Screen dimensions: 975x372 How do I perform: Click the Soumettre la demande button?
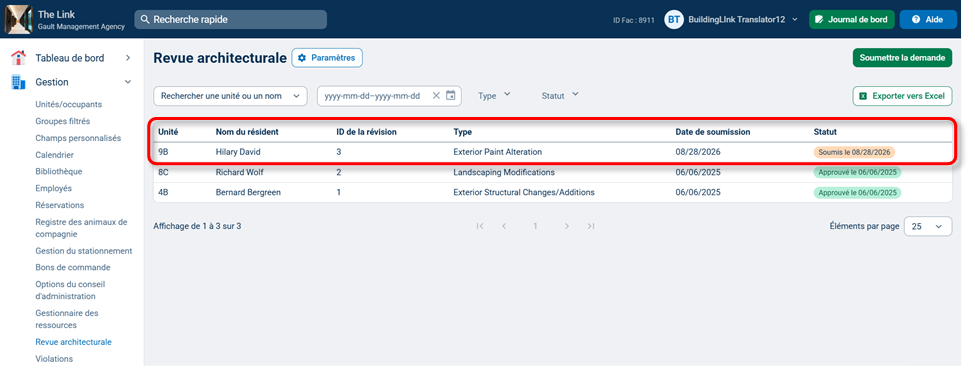pos(902,58)
